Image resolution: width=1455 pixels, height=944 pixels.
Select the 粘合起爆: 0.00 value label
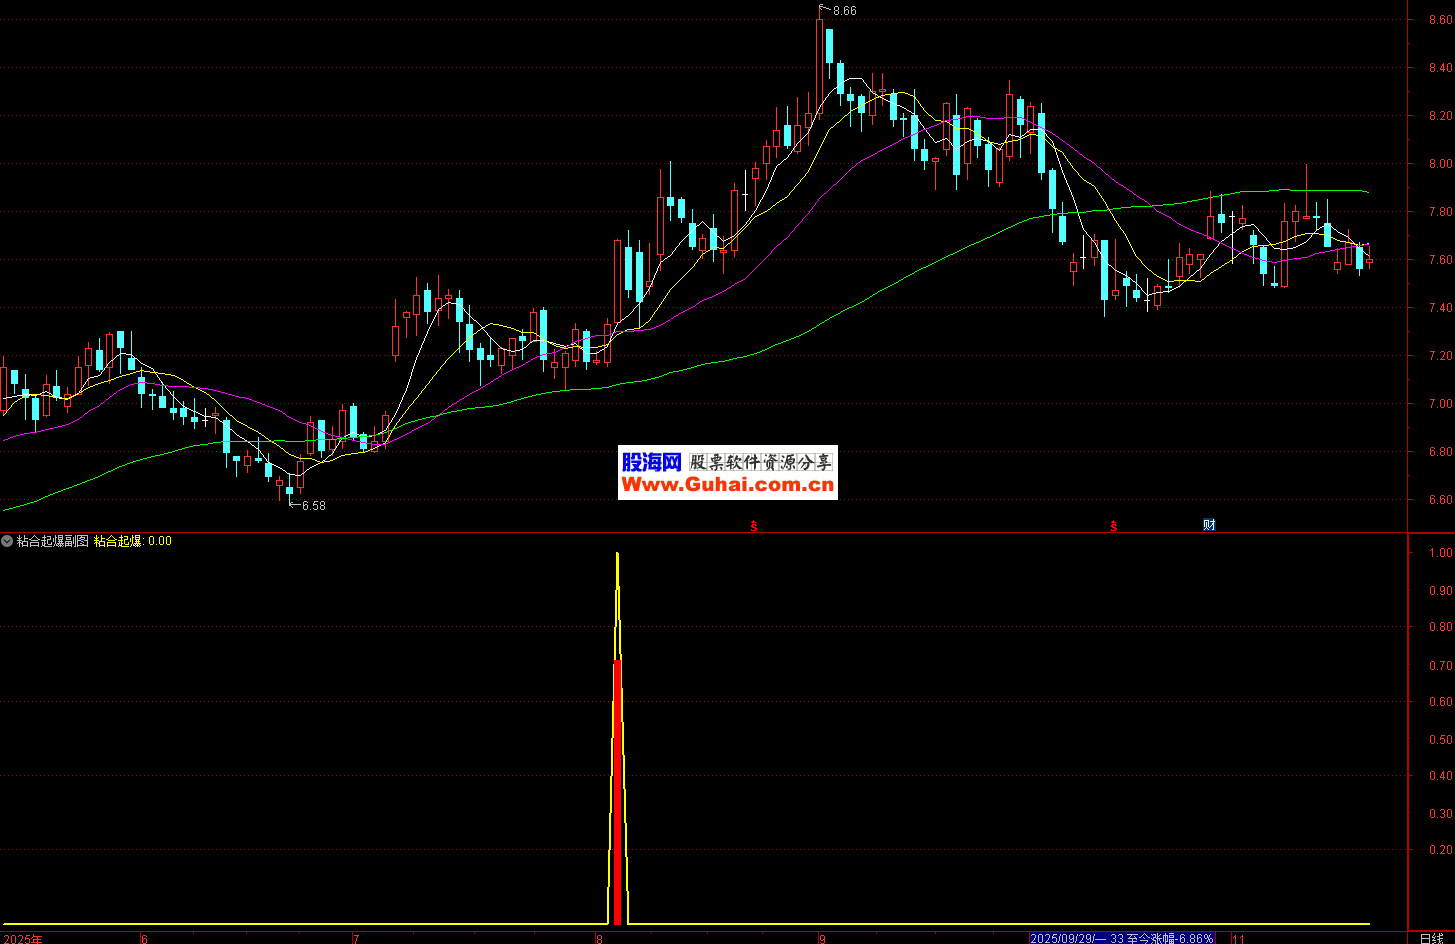pyautogui.click(x=139, y=541)
